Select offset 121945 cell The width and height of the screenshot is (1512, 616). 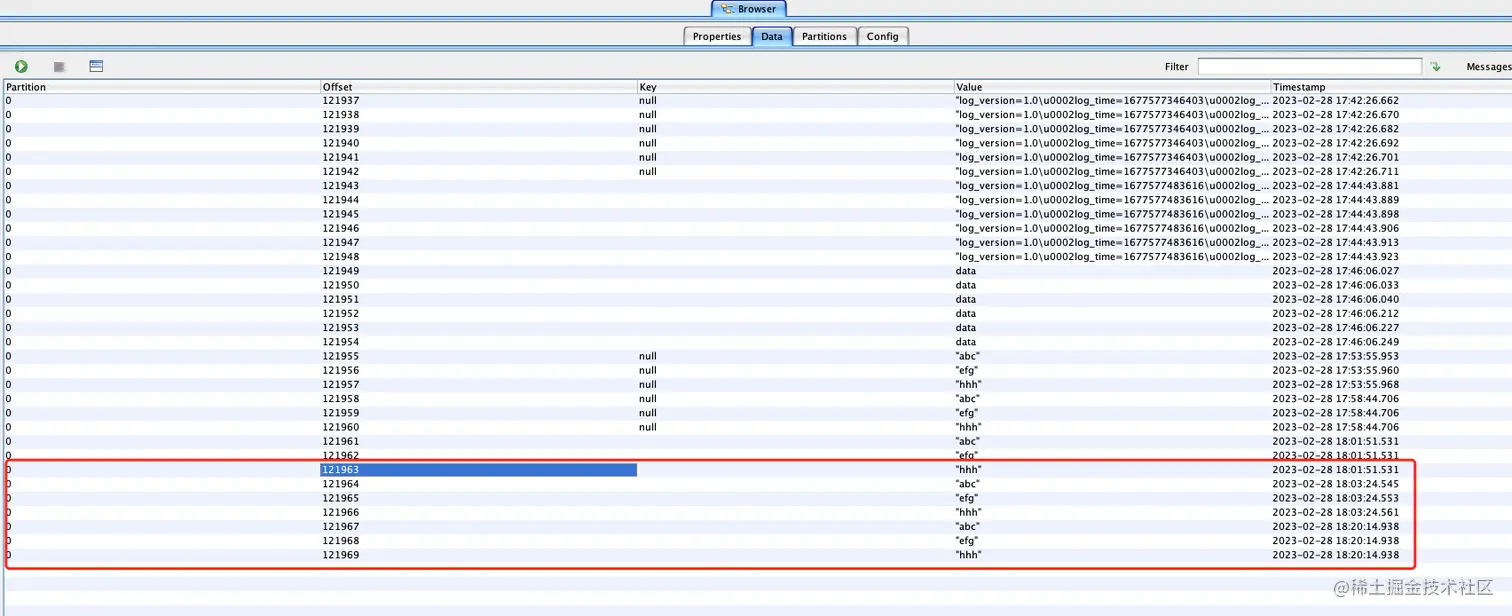coord(478,214)
